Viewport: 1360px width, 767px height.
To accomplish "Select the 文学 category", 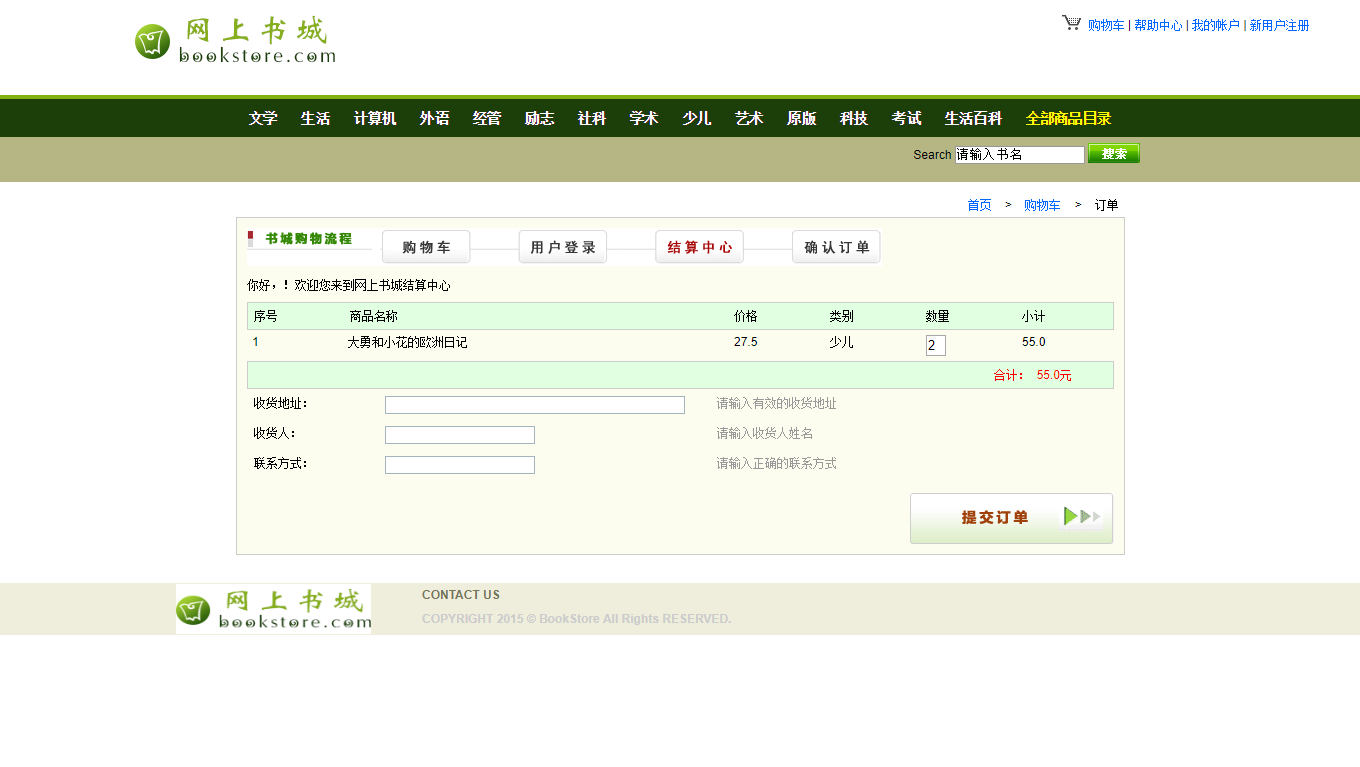I will click(263, 118).
